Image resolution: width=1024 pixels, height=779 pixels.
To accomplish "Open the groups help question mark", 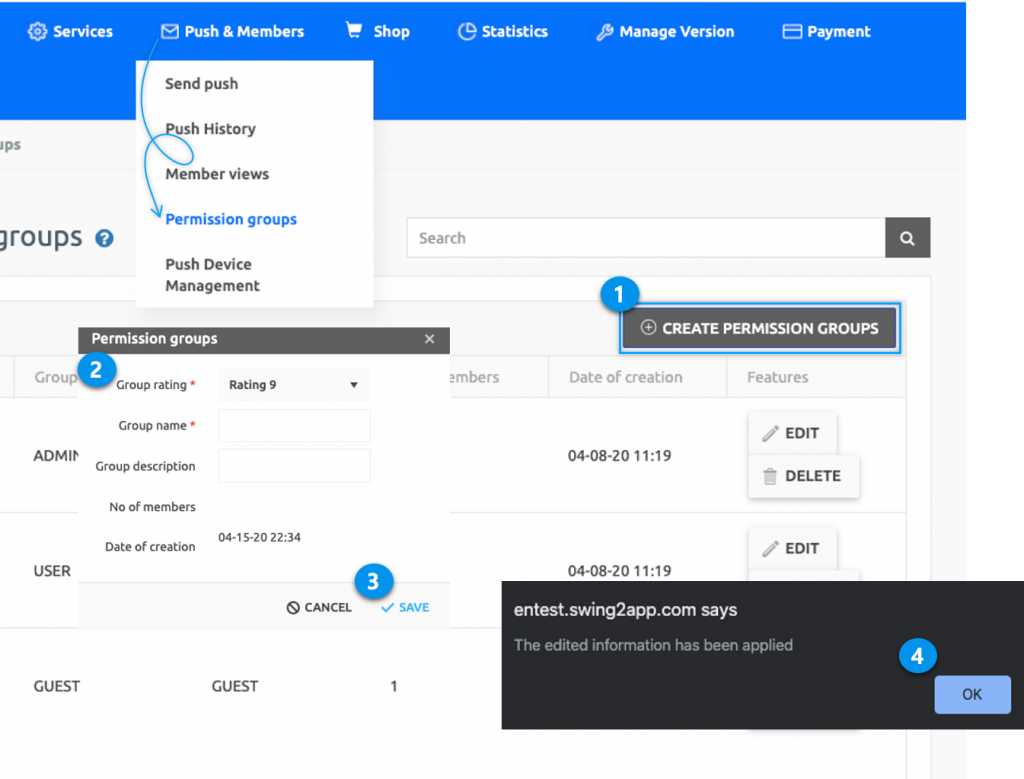I will (104, 239).
